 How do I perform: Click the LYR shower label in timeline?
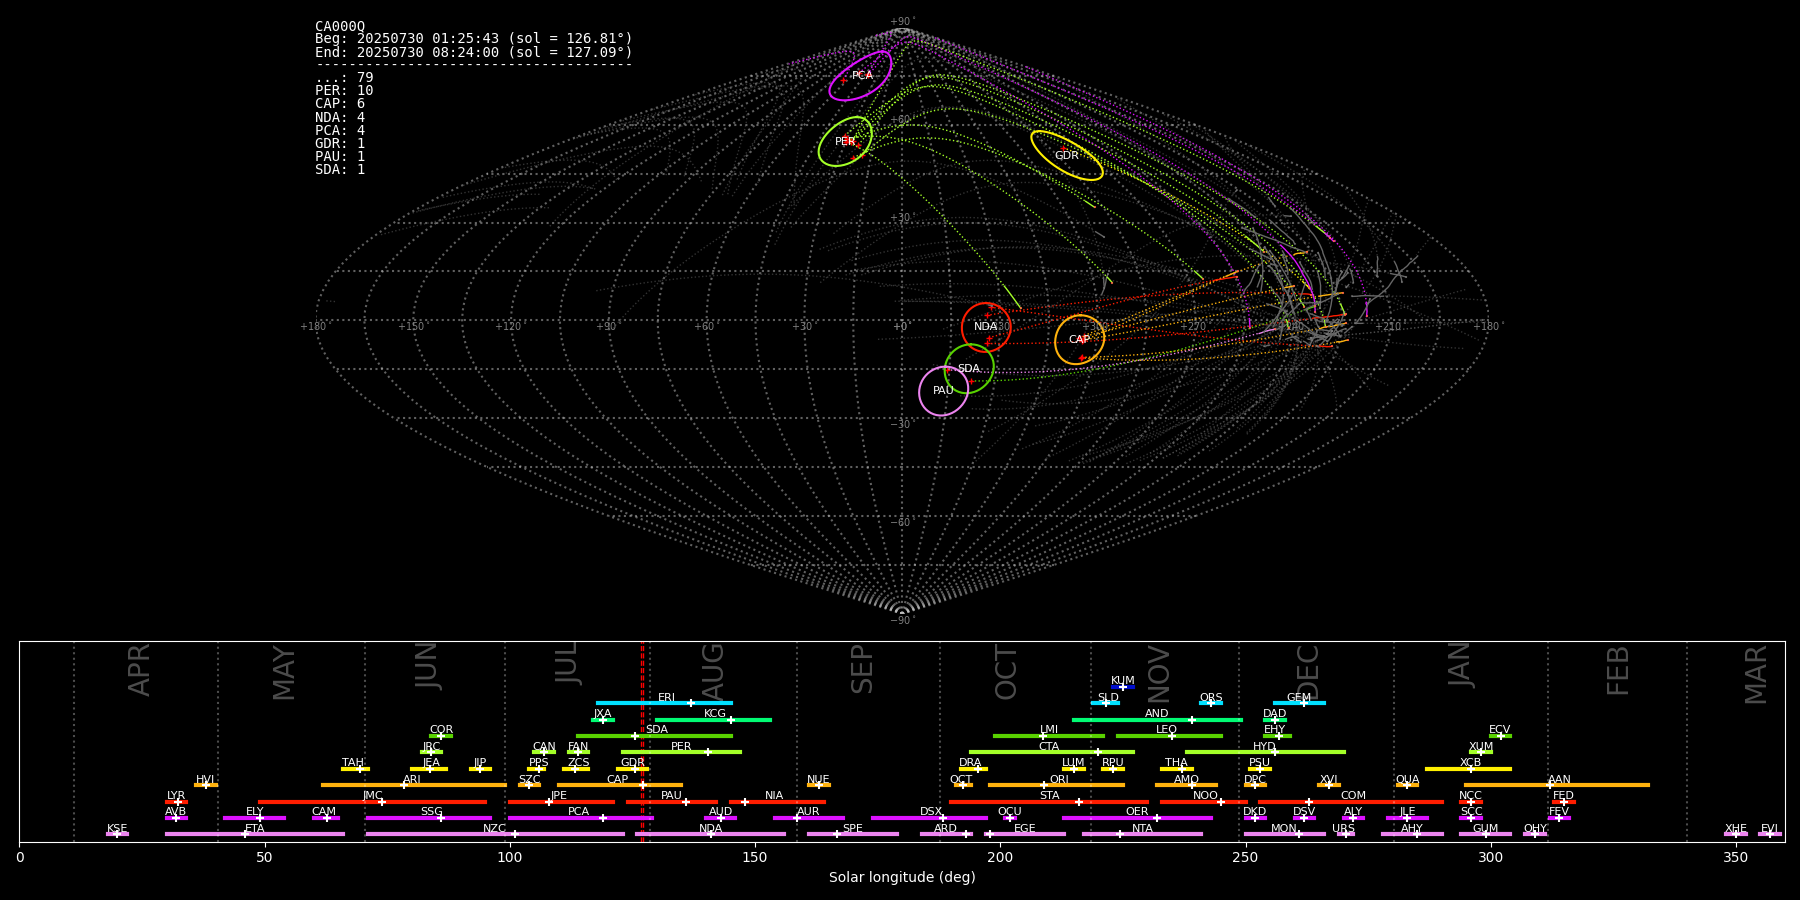click(x=176, y=796)
